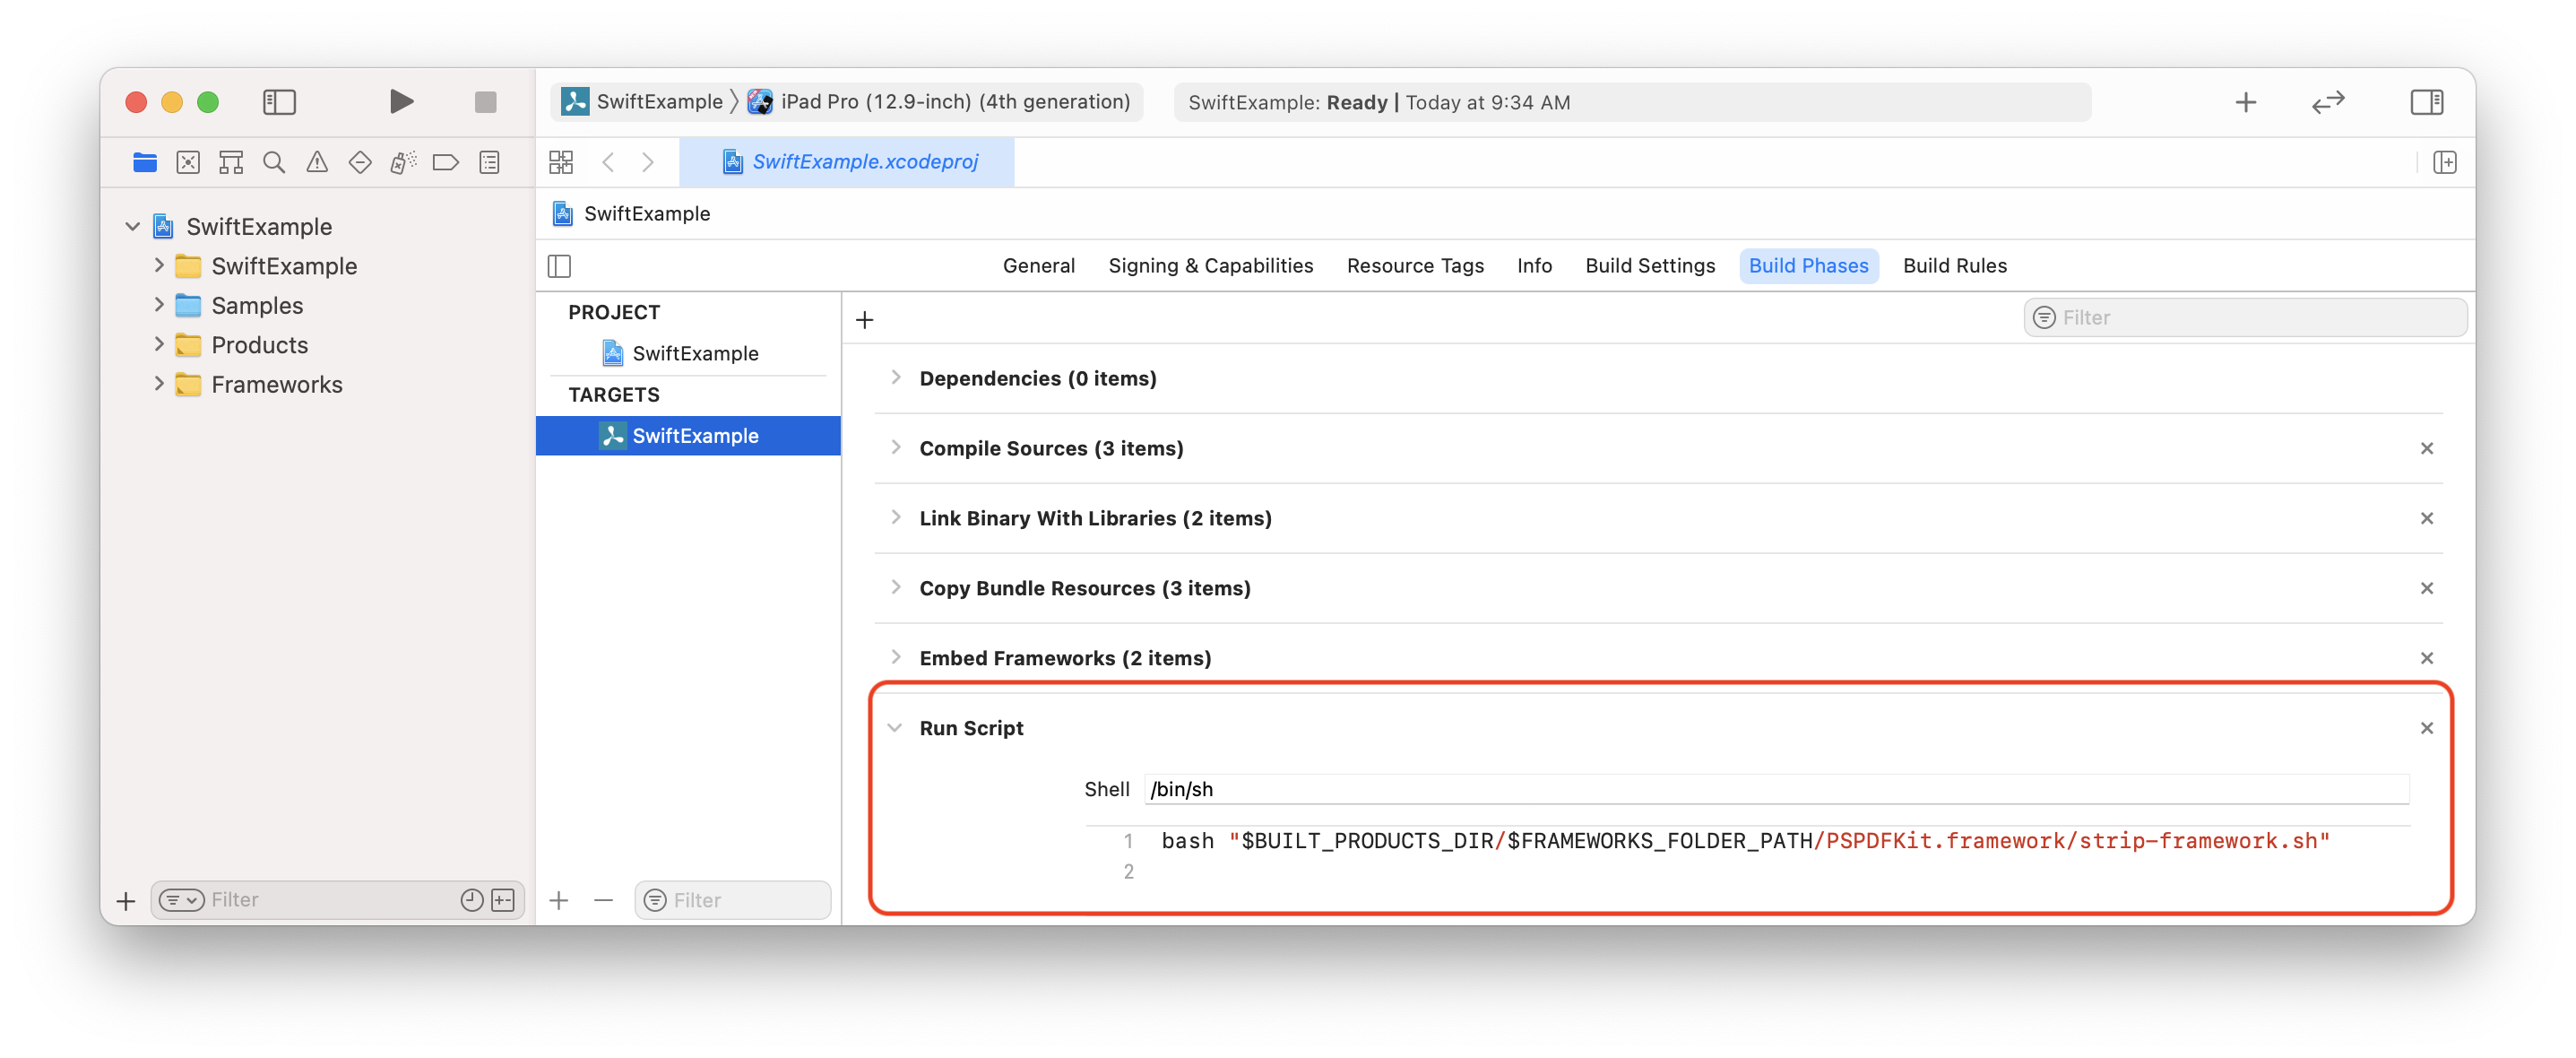Delete the Embed Frameworks build phase

tap(2426, 658)
